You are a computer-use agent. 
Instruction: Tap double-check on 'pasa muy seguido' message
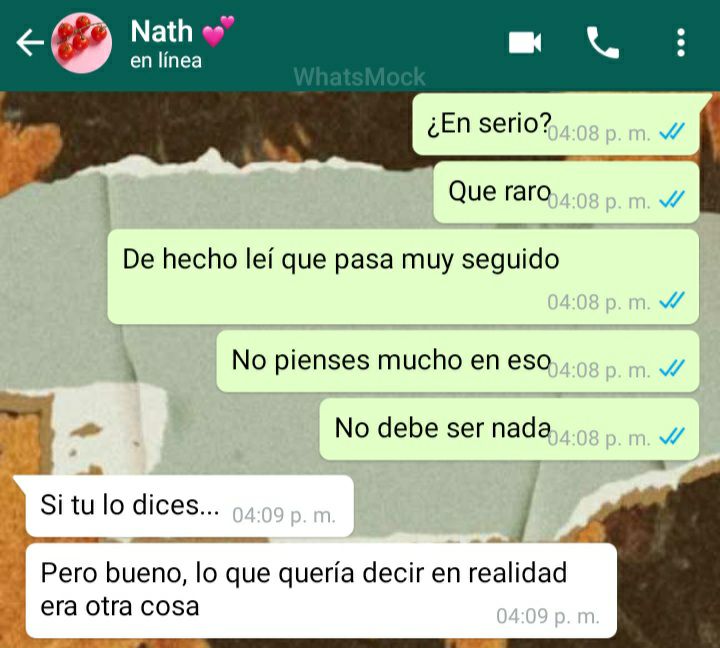672,301
